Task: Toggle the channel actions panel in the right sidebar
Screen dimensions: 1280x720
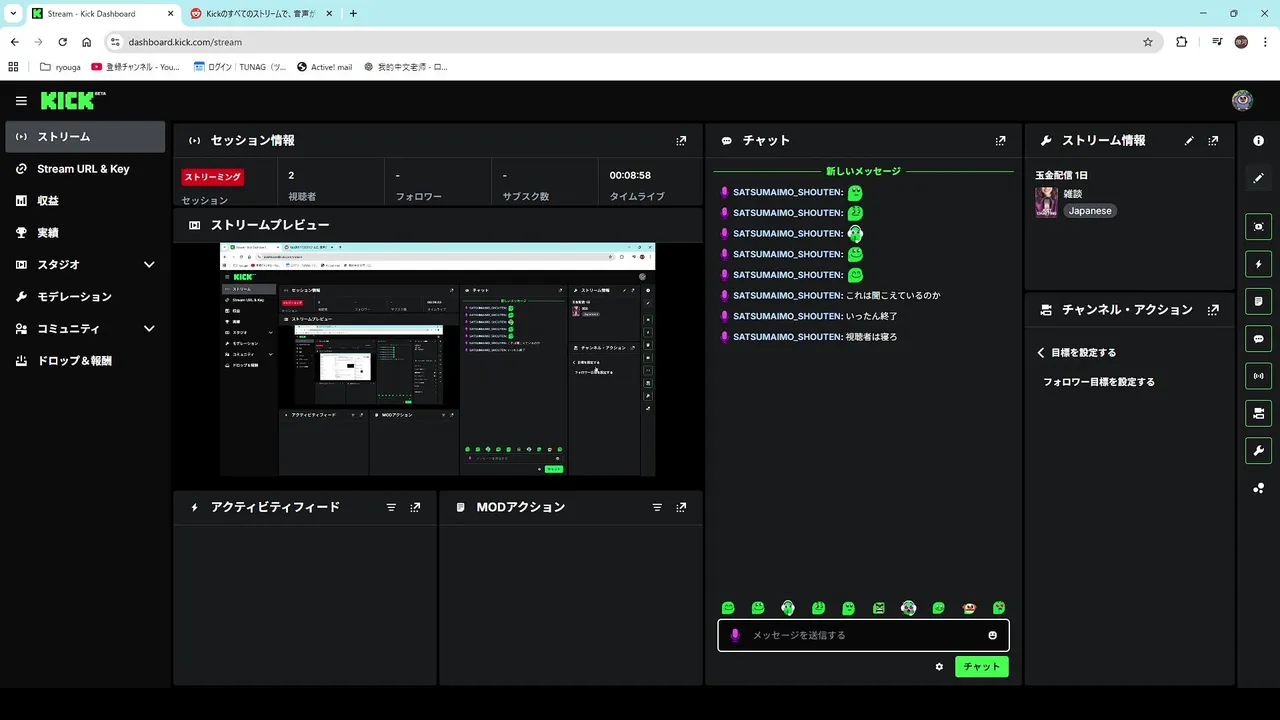Action: [x=1258, y=413]
